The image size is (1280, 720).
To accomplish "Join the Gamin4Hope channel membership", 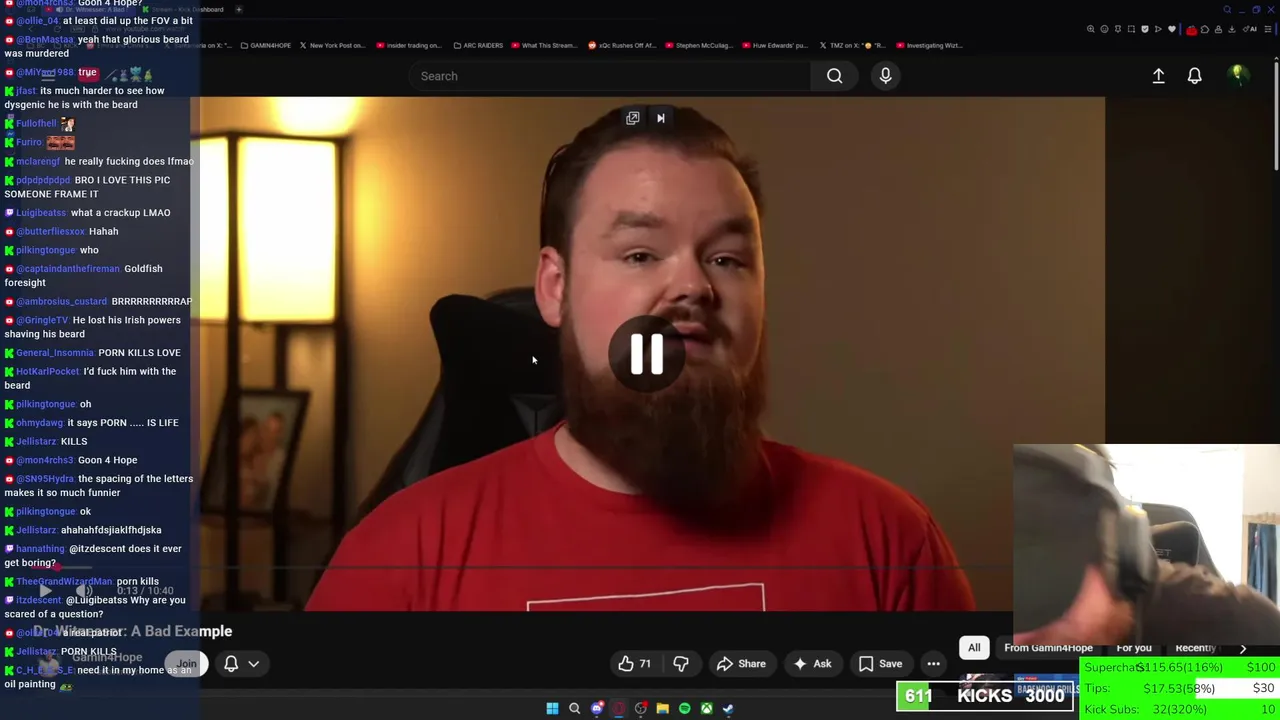I will click(x=187, y=664).
